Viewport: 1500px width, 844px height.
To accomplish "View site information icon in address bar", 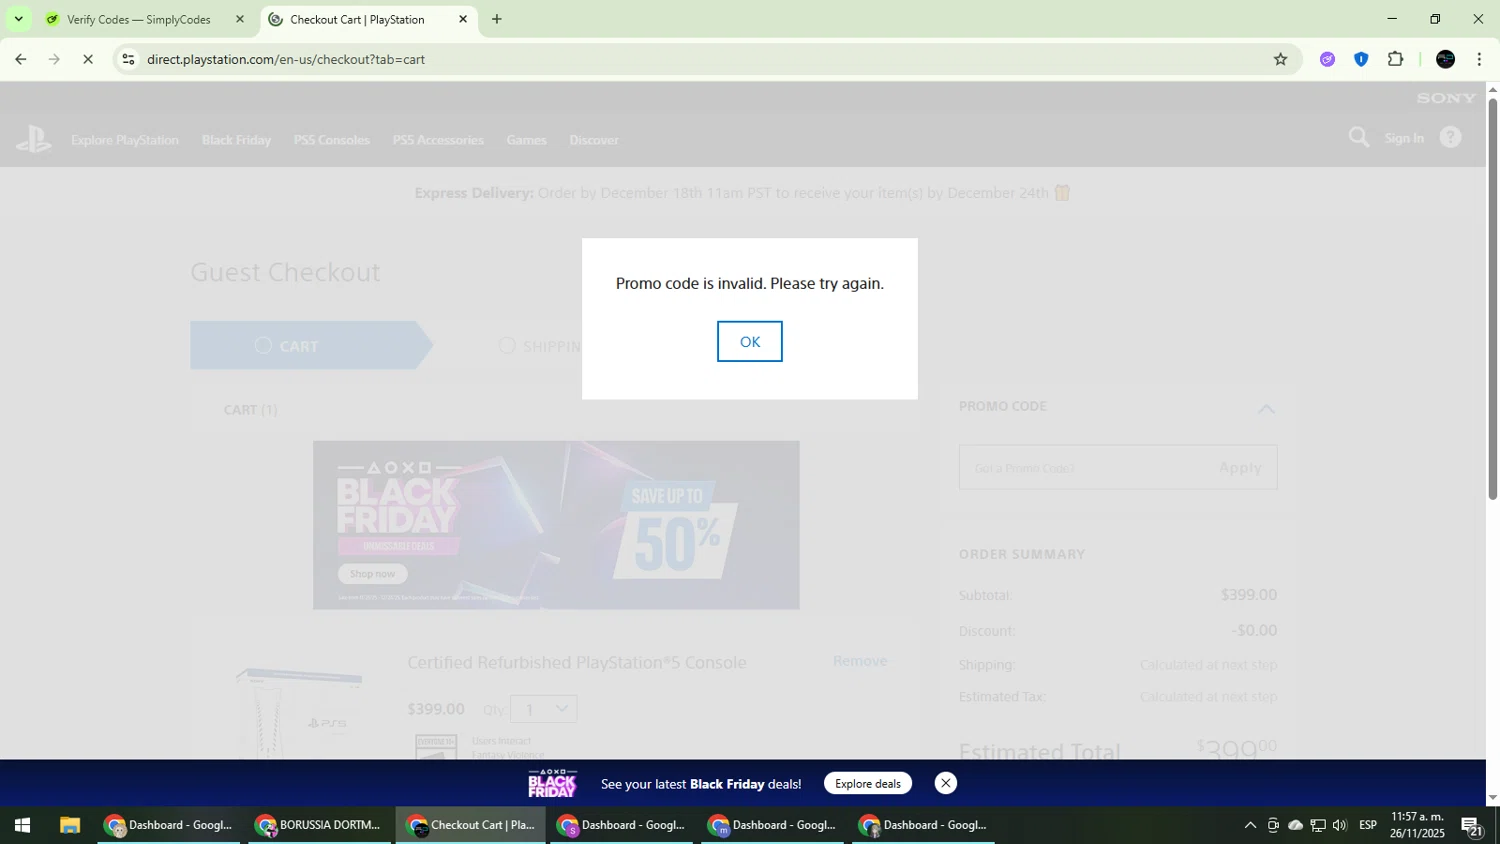I will click(x=128, y=59).
